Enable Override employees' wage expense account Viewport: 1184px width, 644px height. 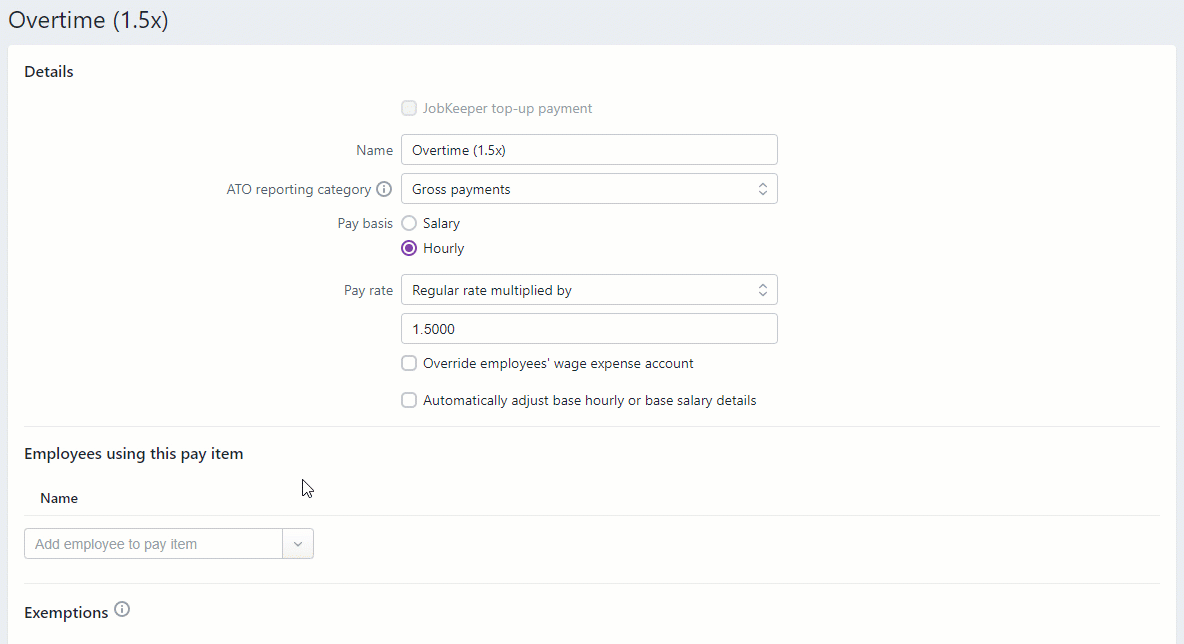pos(409,363)
